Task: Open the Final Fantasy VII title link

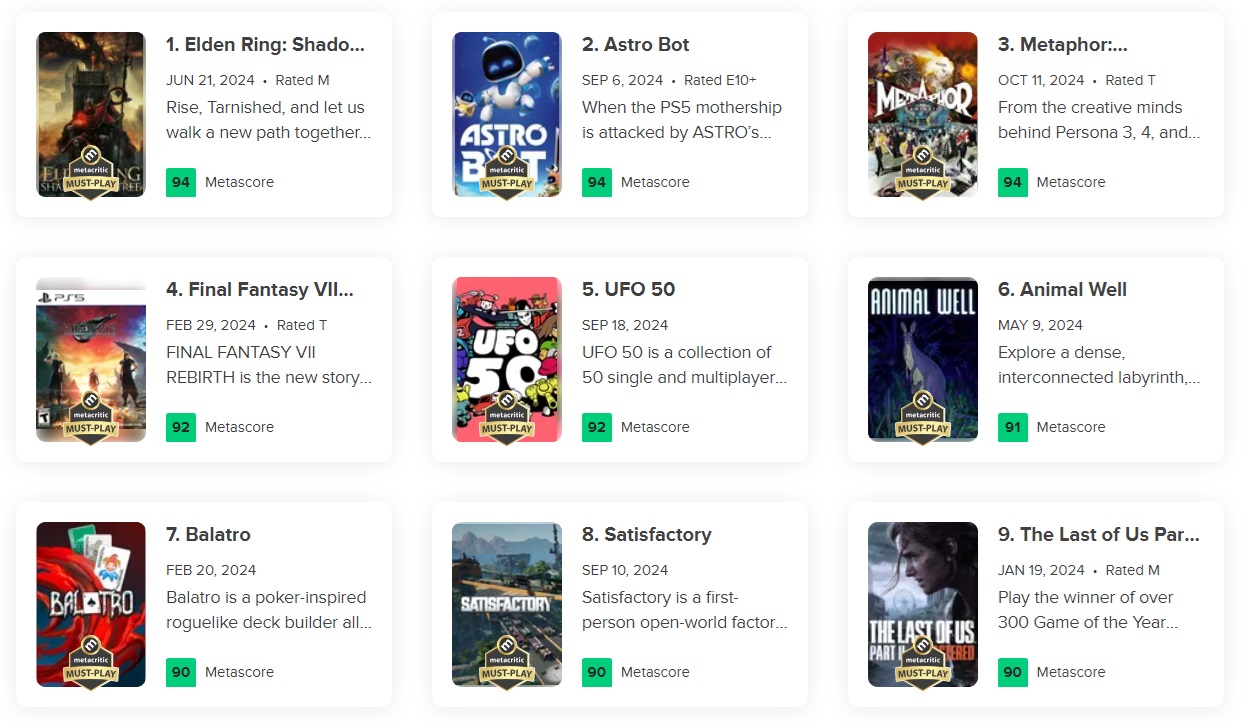Action: 259,290
